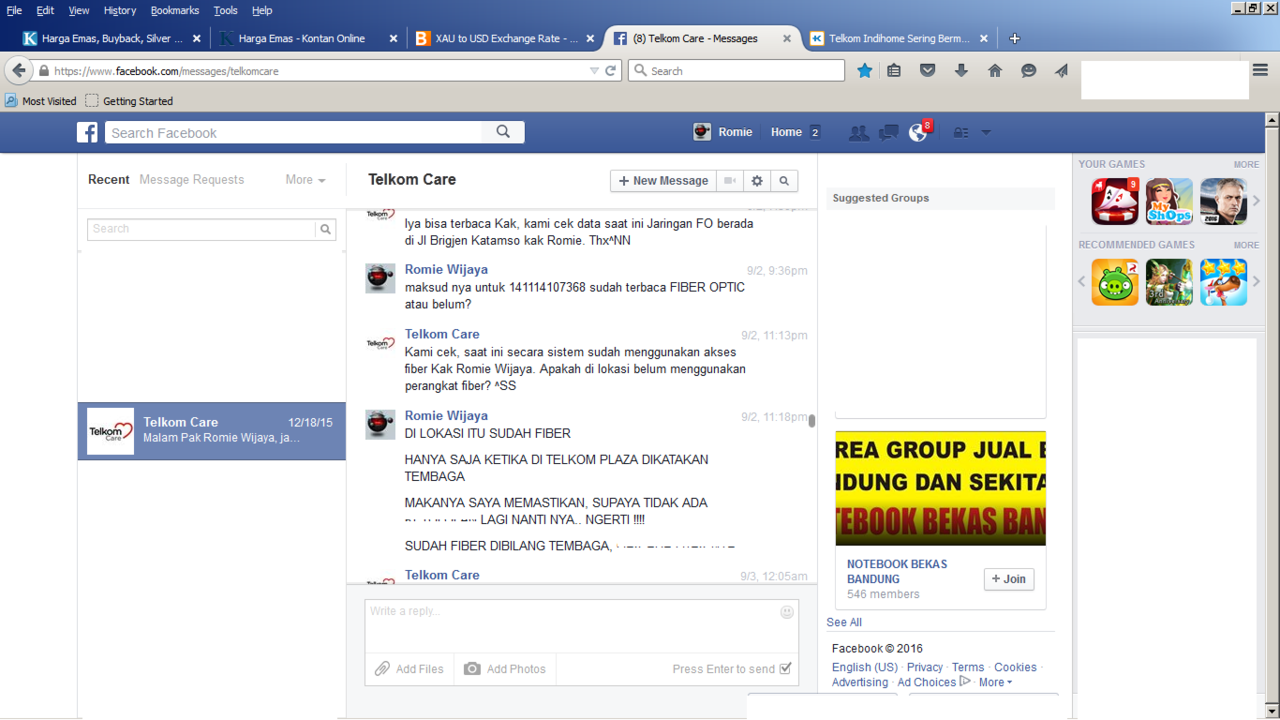The height and width of the screenshot is (720, 1280).
Task: Join the Notebook Bekas Bandung group
Action: tap(1009, 579)
